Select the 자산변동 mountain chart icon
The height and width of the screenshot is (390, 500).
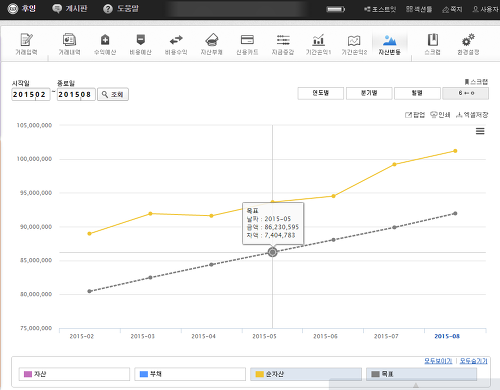[x=389, y=44]
